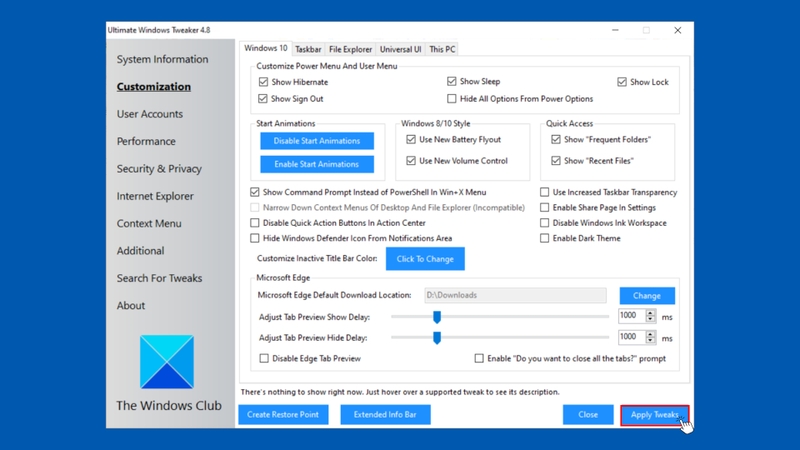The height and width of the screenshot is (450, 800).
Task: Uncheck Show "Recent Files"
Action: 556,161
